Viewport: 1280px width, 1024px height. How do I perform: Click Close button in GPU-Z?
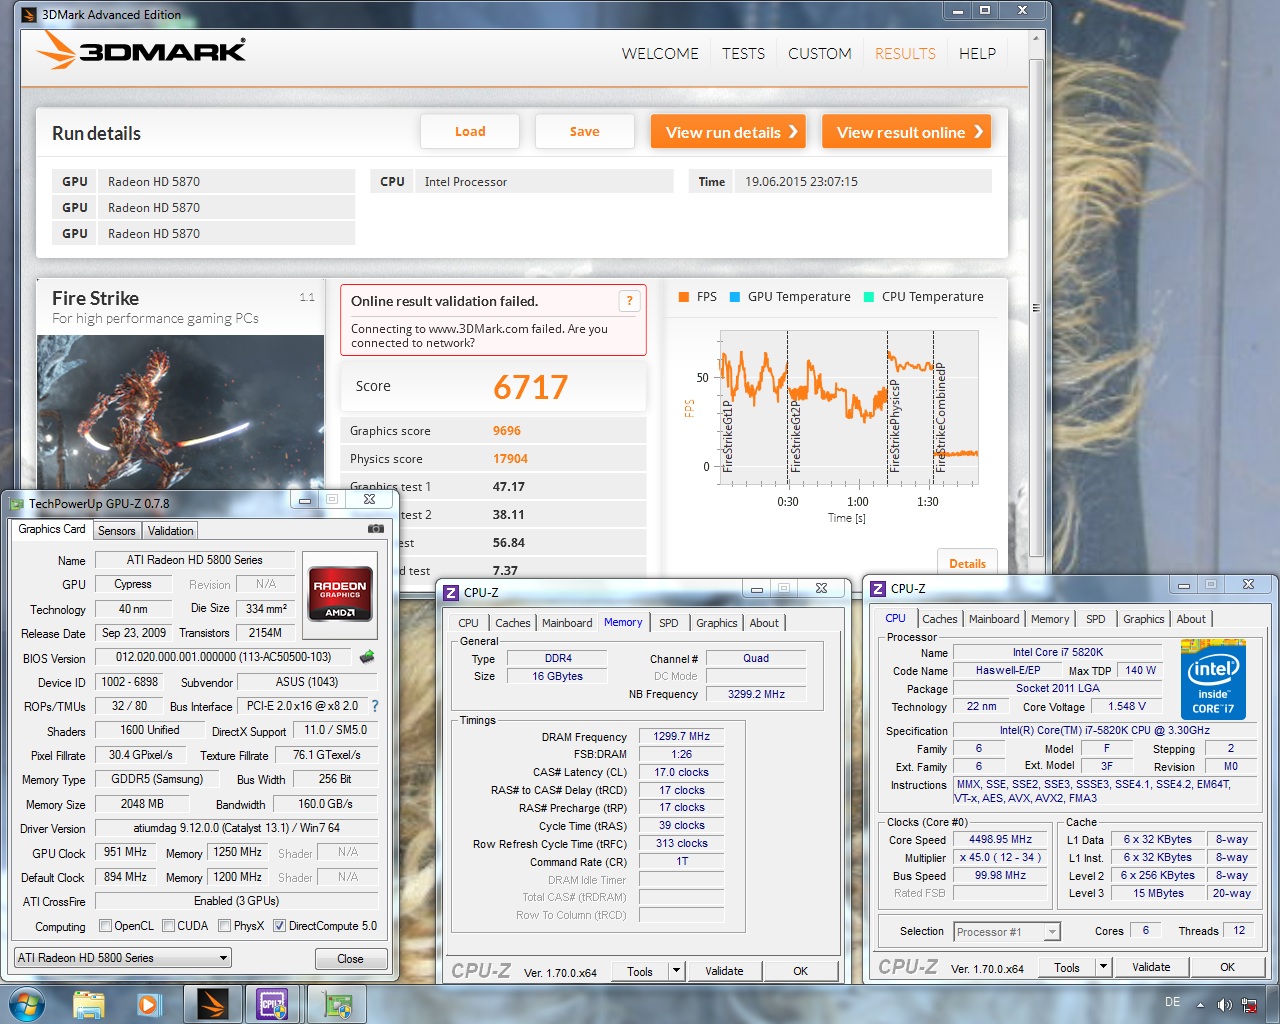click(350, 958)
